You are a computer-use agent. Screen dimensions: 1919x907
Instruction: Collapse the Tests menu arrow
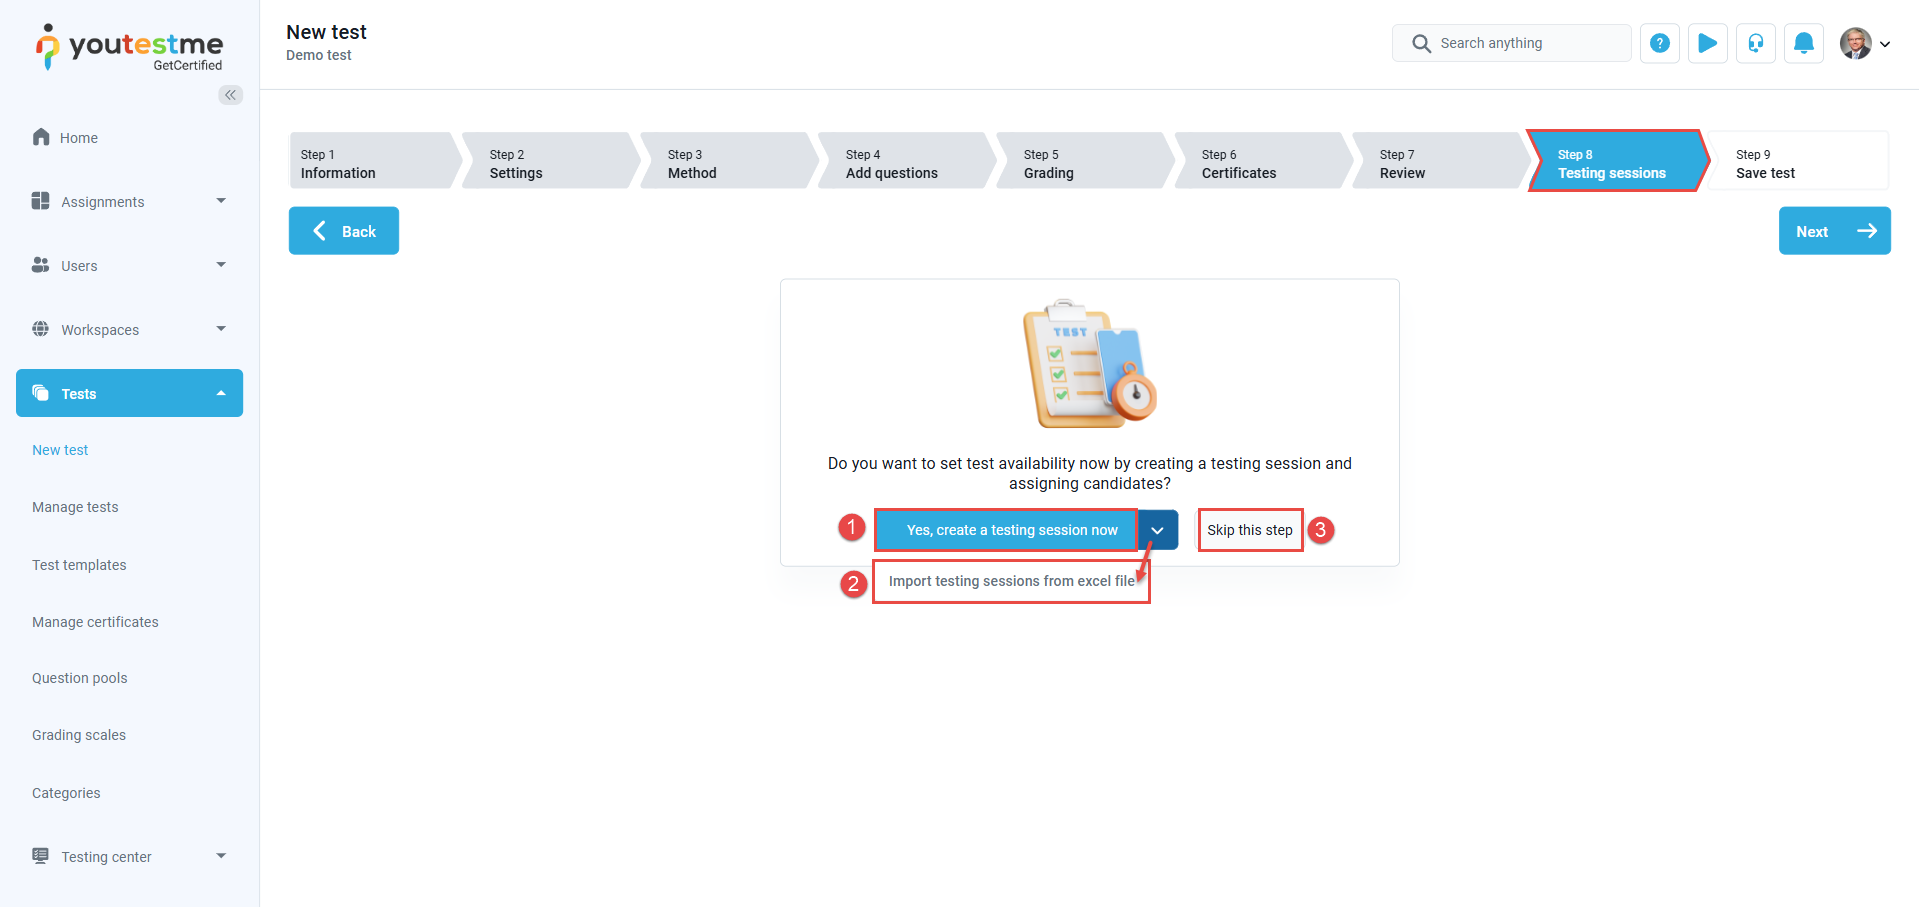pyautogui.click(x=221, y=393)
